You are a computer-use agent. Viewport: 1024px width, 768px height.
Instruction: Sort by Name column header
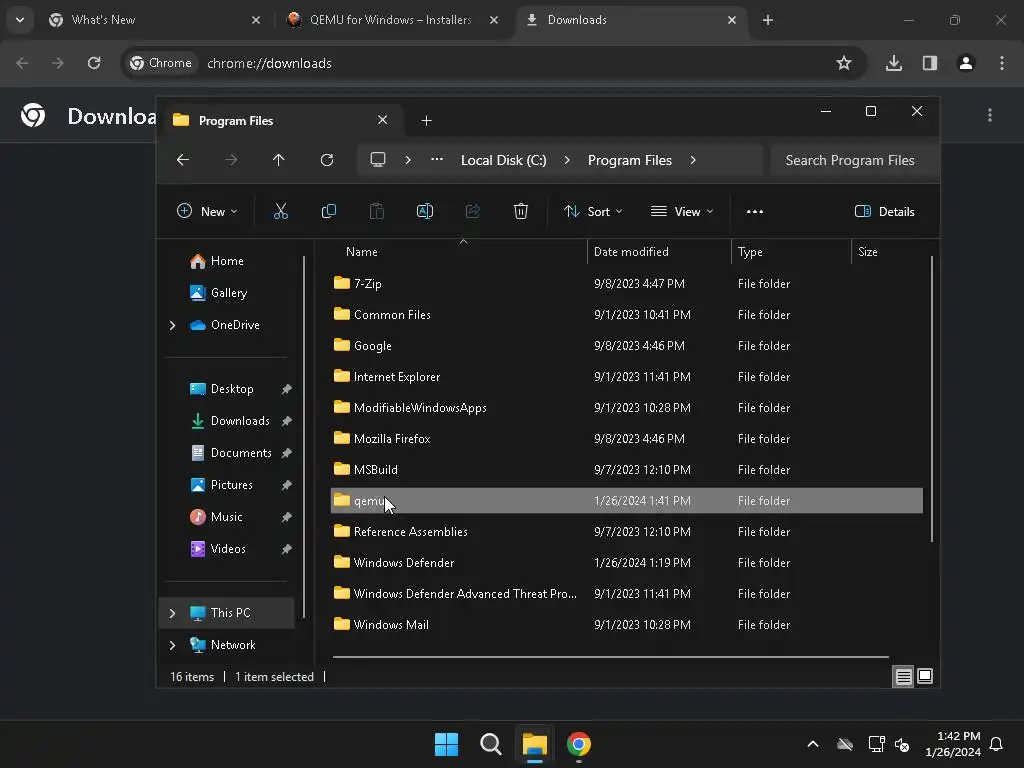point(362,251)
